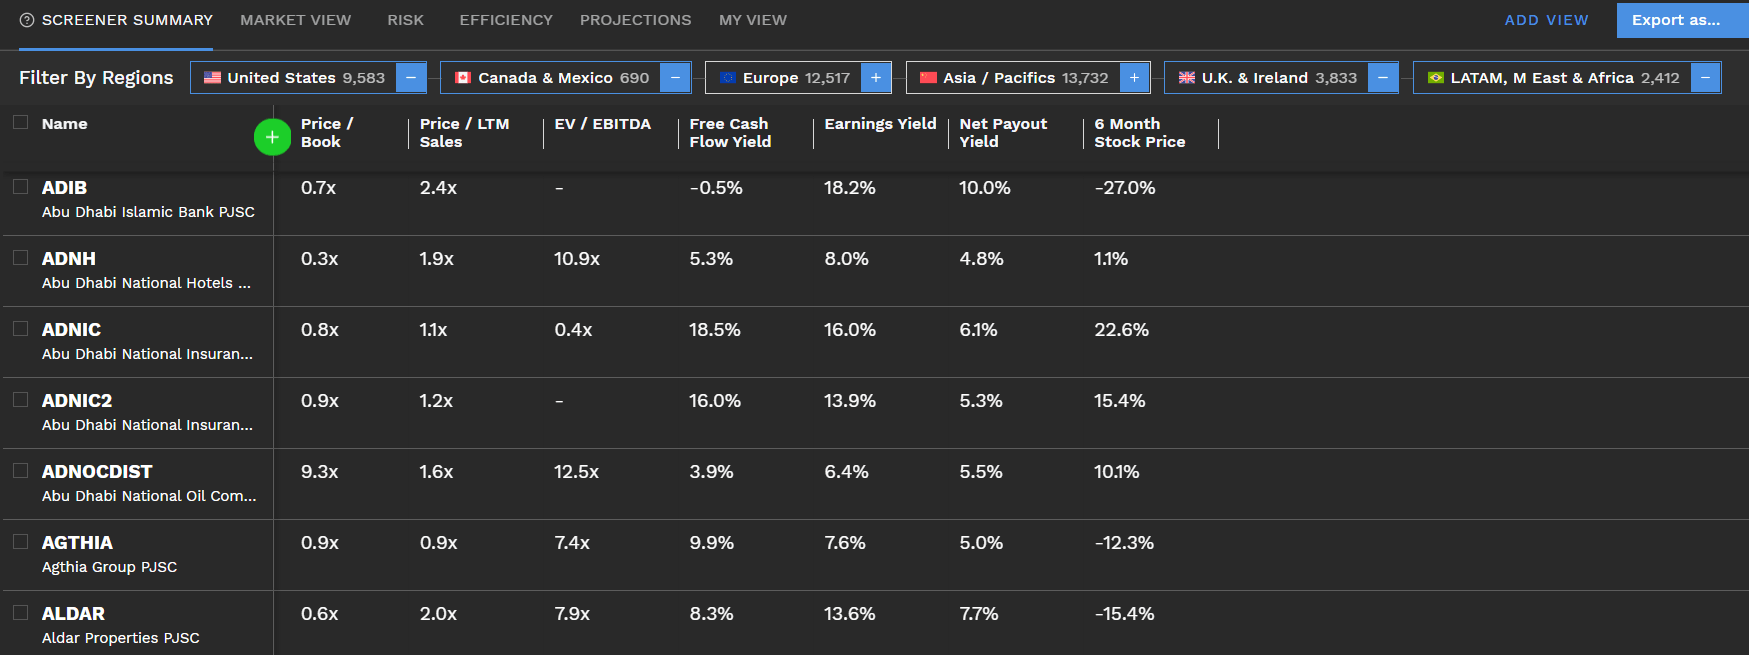This screenshot has width=1749, height=655.
Task: Sort by EV / EBITDA column header
Action: coord(602,124)
